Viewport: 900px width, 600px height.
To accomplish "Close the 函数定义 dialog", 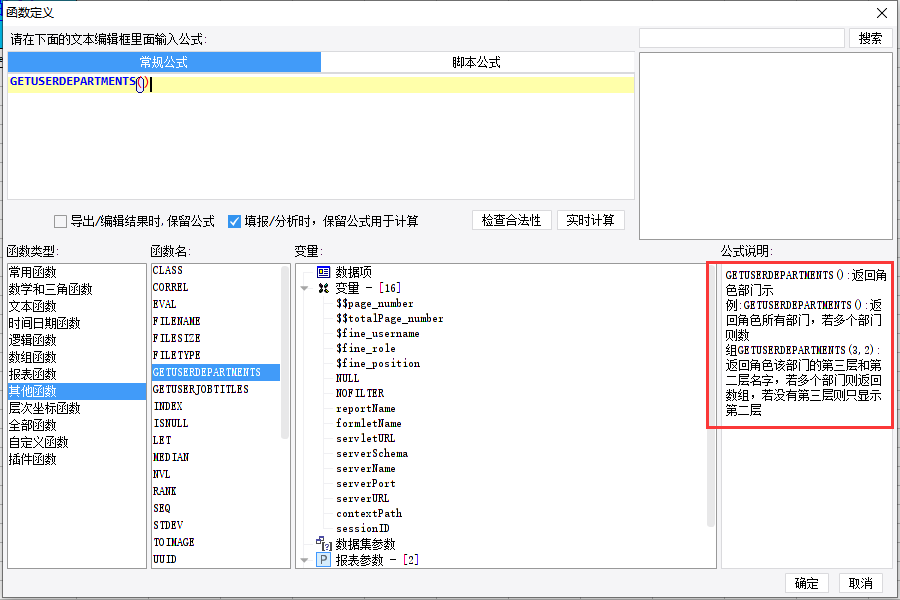I will pyautogui.click(x=882, y=13).
